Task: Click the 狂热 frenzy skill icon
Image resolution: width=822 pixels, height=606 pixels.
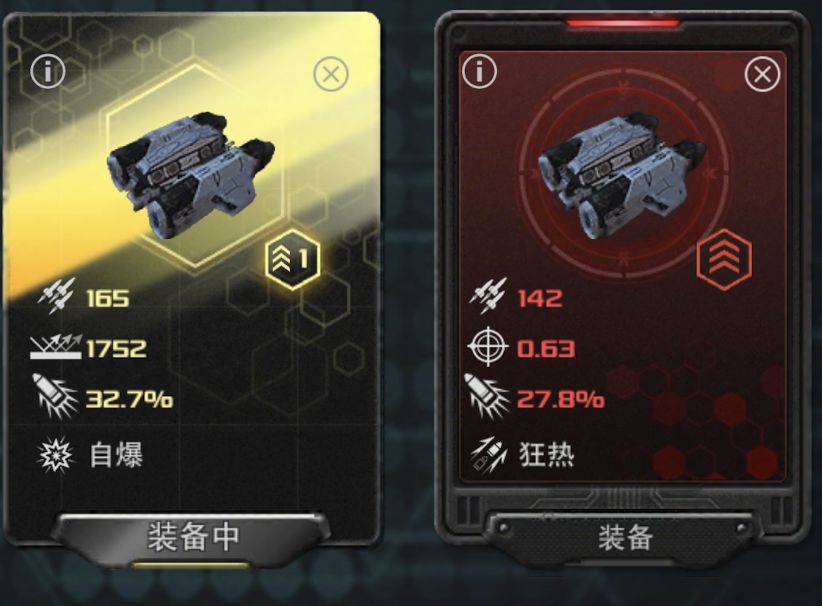Action: (488, 454)
